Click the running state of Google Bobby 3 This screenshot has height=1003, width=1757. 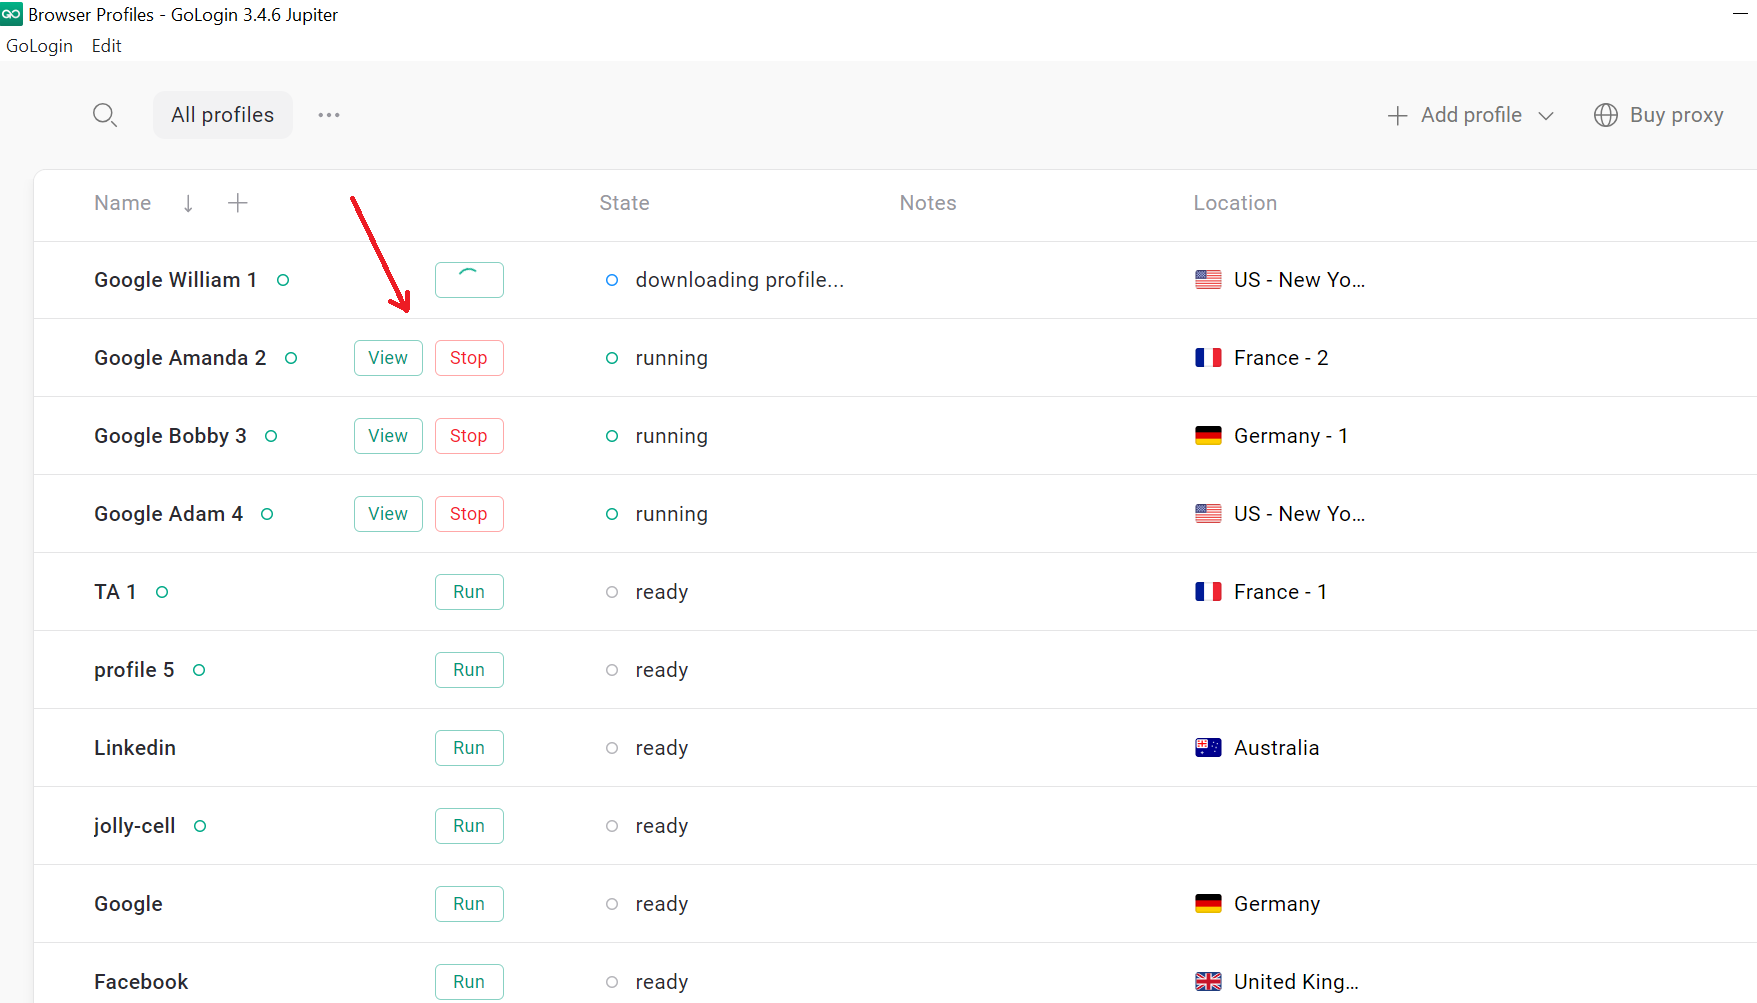(x=671, y=436)
